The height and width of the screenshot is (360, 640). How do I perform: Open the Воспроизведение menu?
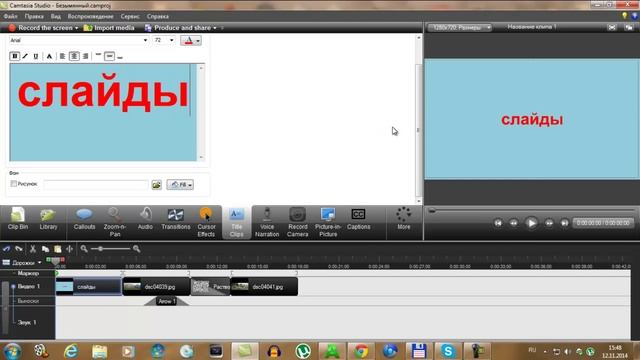90,16
